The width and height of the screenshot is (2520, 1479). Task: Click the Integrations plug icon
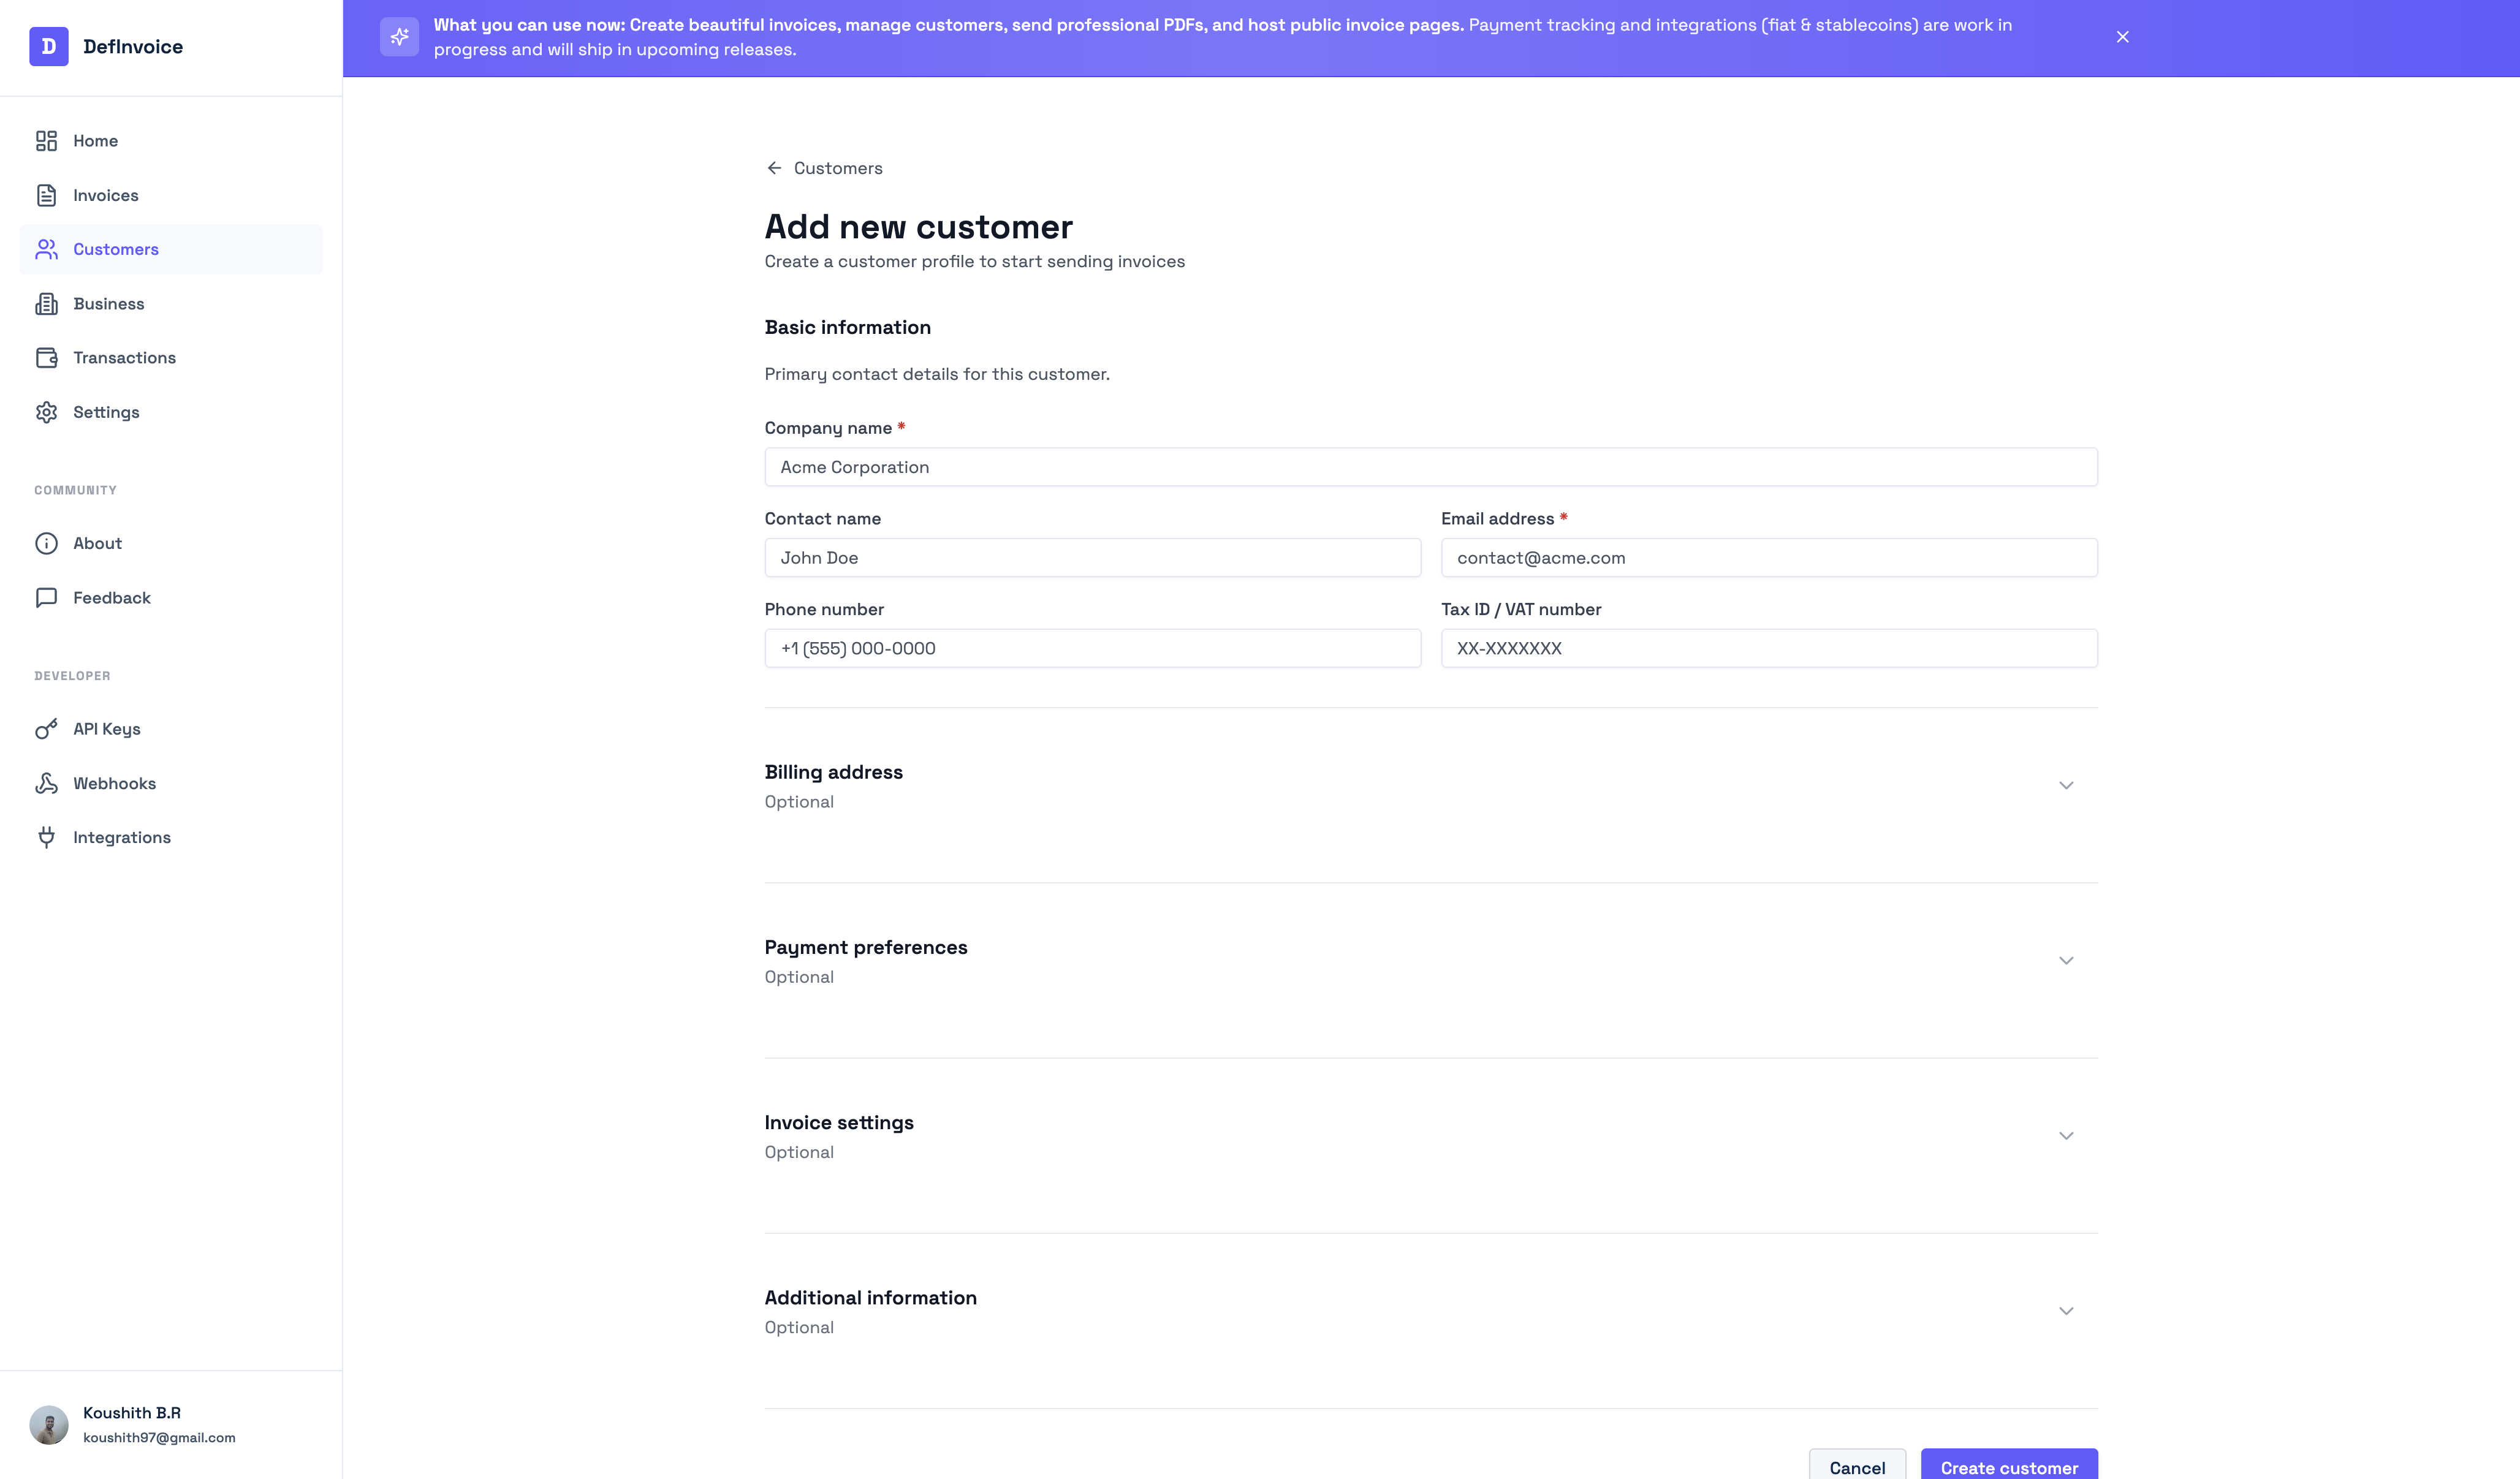tap(46, 837)
